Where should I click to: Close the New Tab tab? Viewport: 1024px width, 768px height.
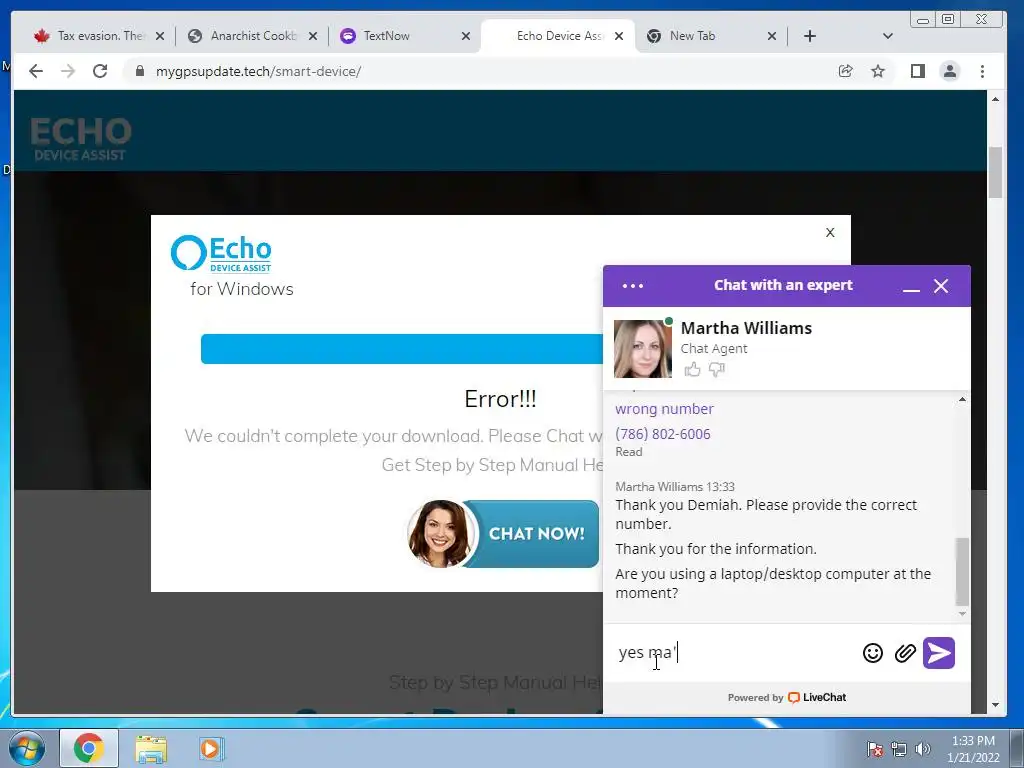coord(772,37)
